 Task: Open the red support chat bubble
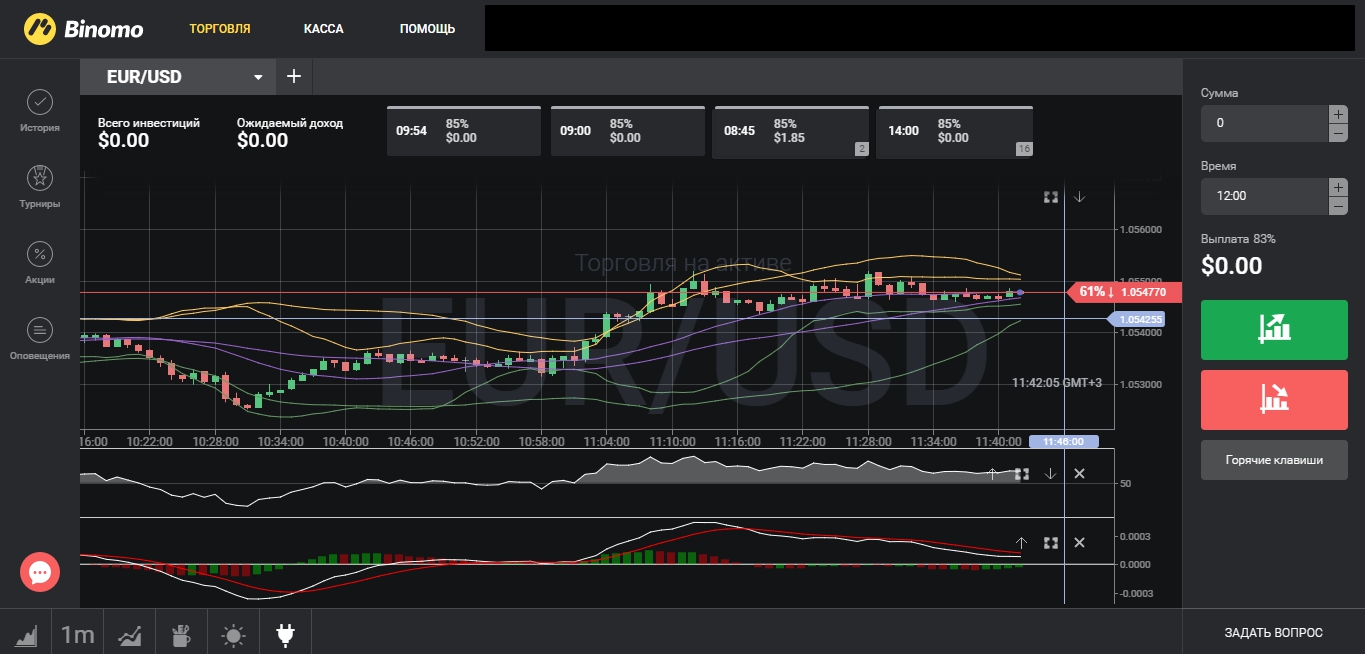[x=40, y=572]
